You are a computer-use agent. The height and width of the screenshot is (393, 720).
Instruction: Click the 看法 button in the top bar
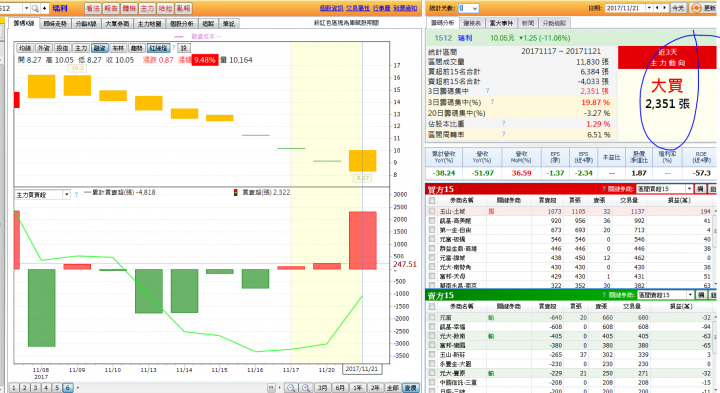pos(93,8)
